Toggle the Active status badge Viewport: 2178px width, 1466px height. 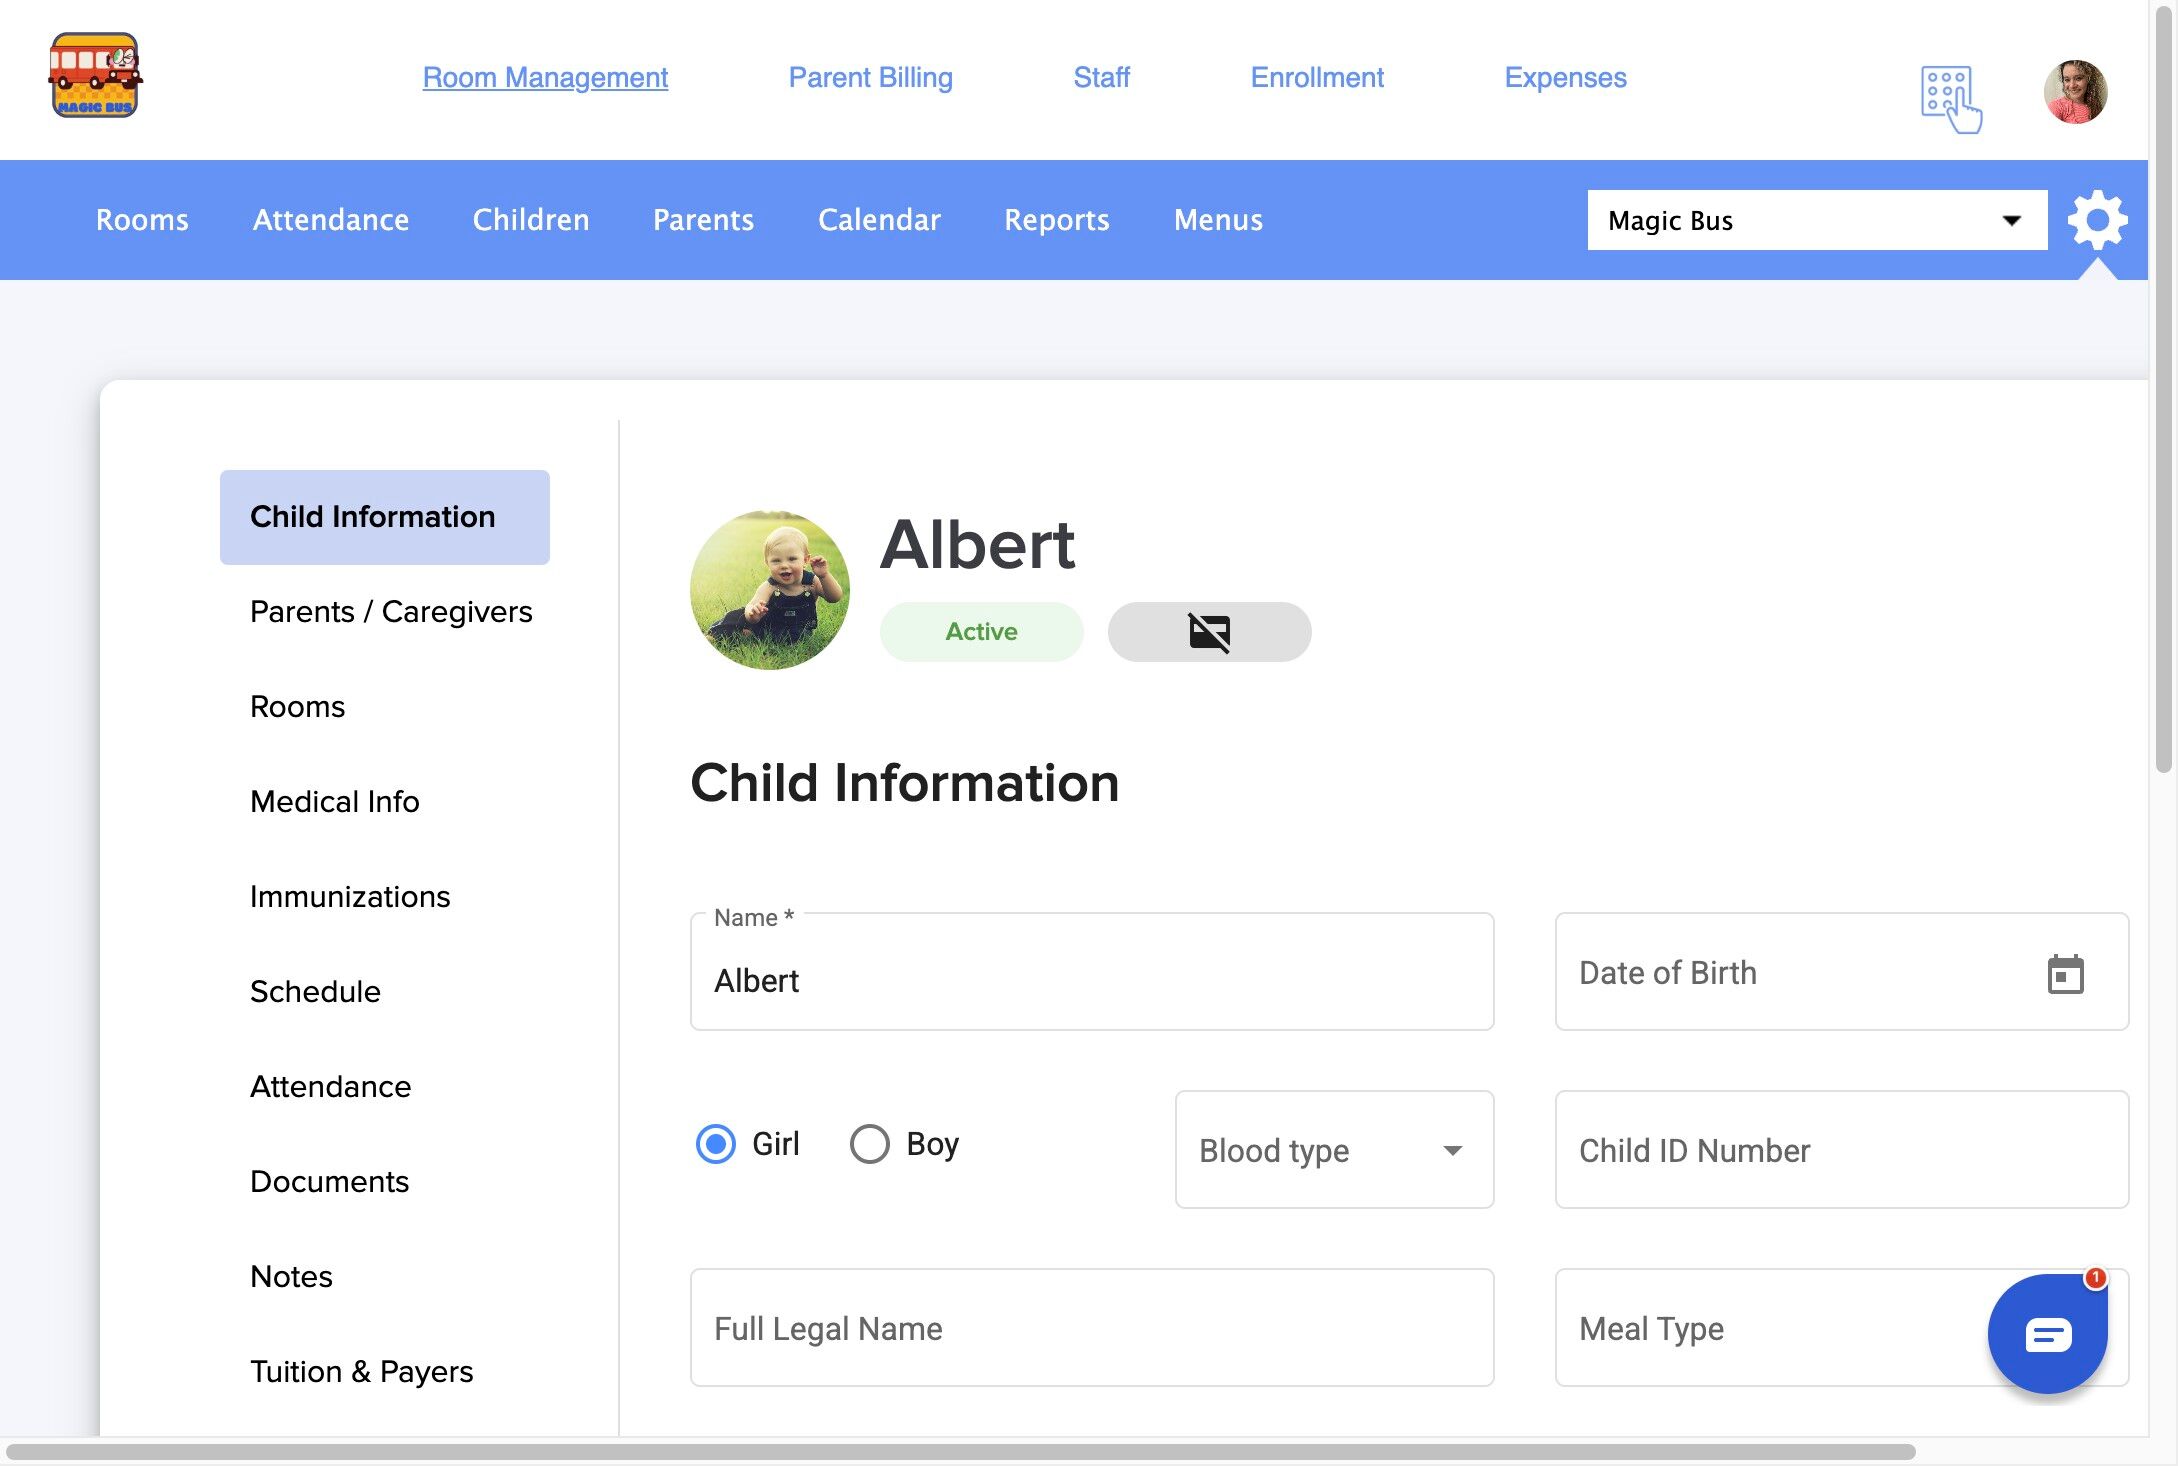(x=981, y=632)
